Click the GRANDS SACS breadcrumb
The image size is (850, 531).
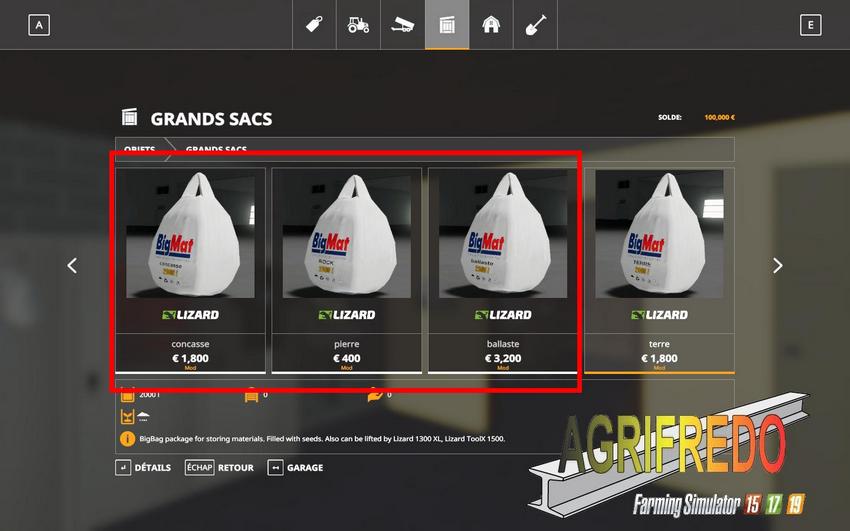216,149
